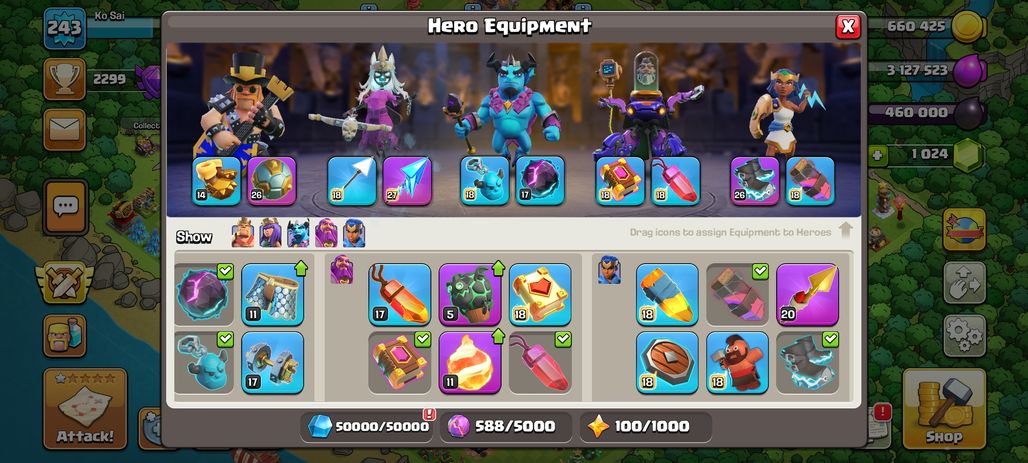This screenshot has width=1028, height=463.
Task: Toggle equipped Dark Orb with green checkmark
Action: [x=203, y=294]
